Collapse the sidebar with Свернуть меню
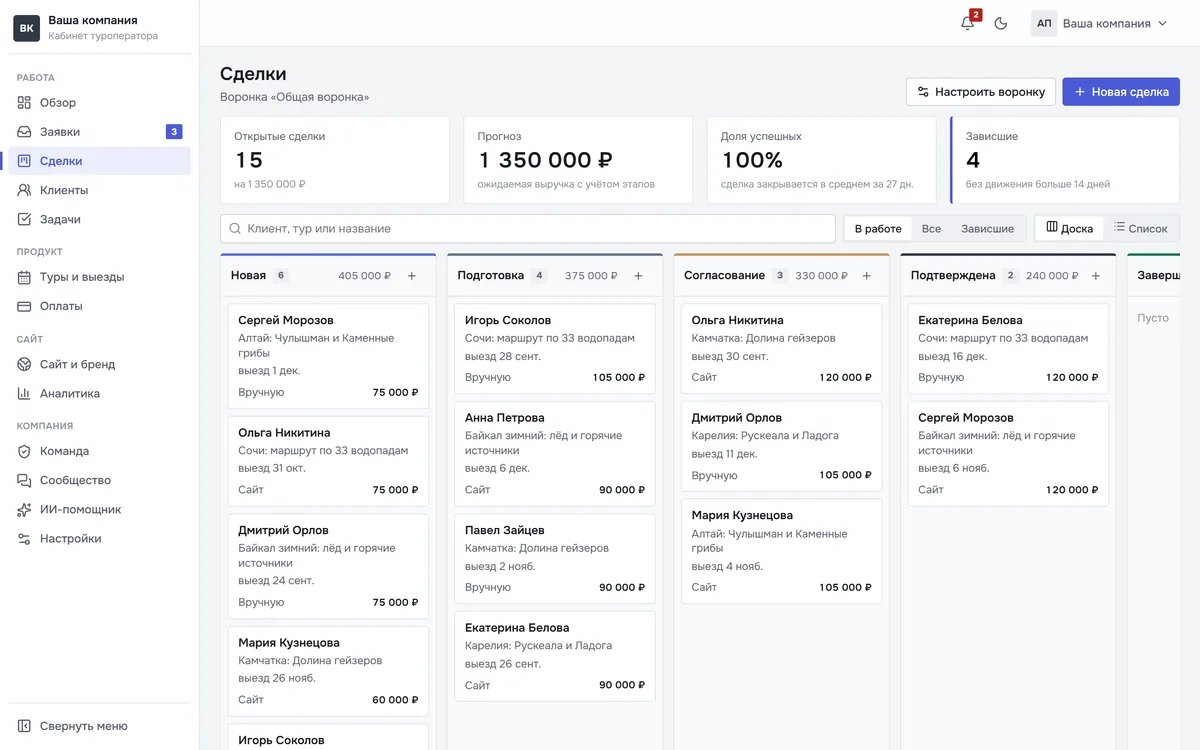The width and height of the screenshot is (1200, 750). tap(99, 726)
